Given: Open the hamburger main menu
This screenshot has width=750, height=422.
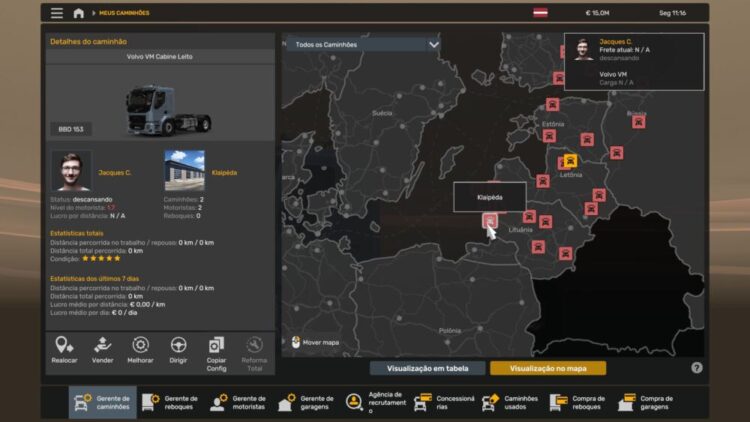Looking at the screenshot, I should coord(57,13).
